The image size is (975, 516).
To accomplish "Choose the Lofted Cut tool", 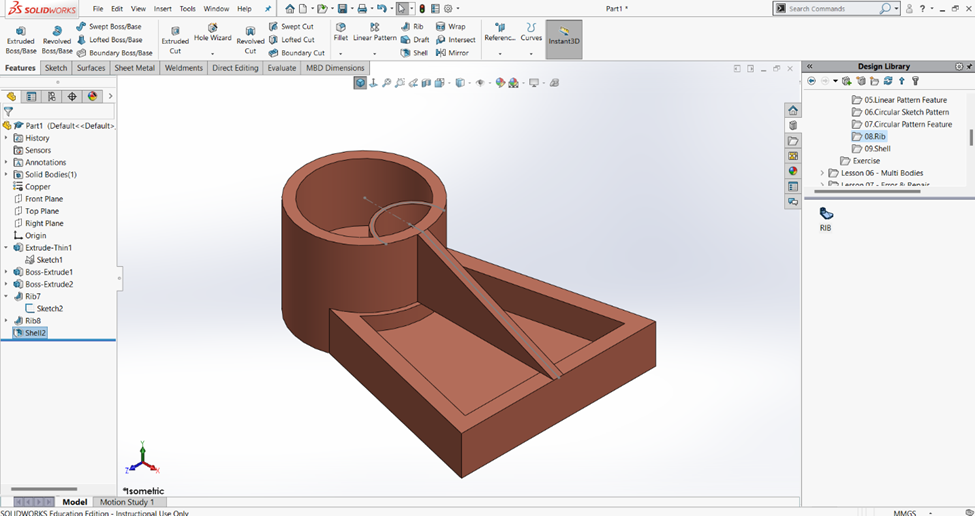I will (292, 39).
